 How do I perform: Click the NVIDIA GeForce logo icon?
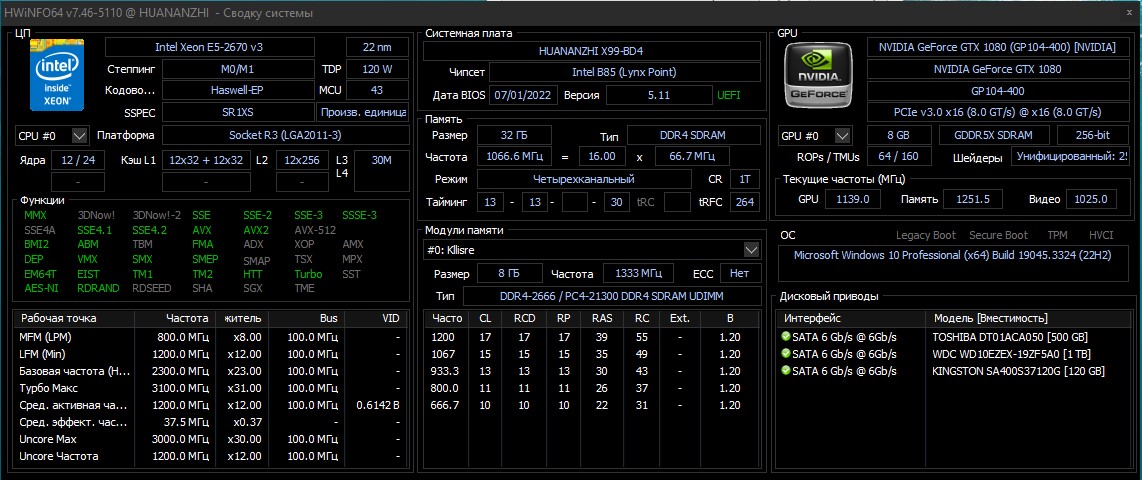coord(819,74)
